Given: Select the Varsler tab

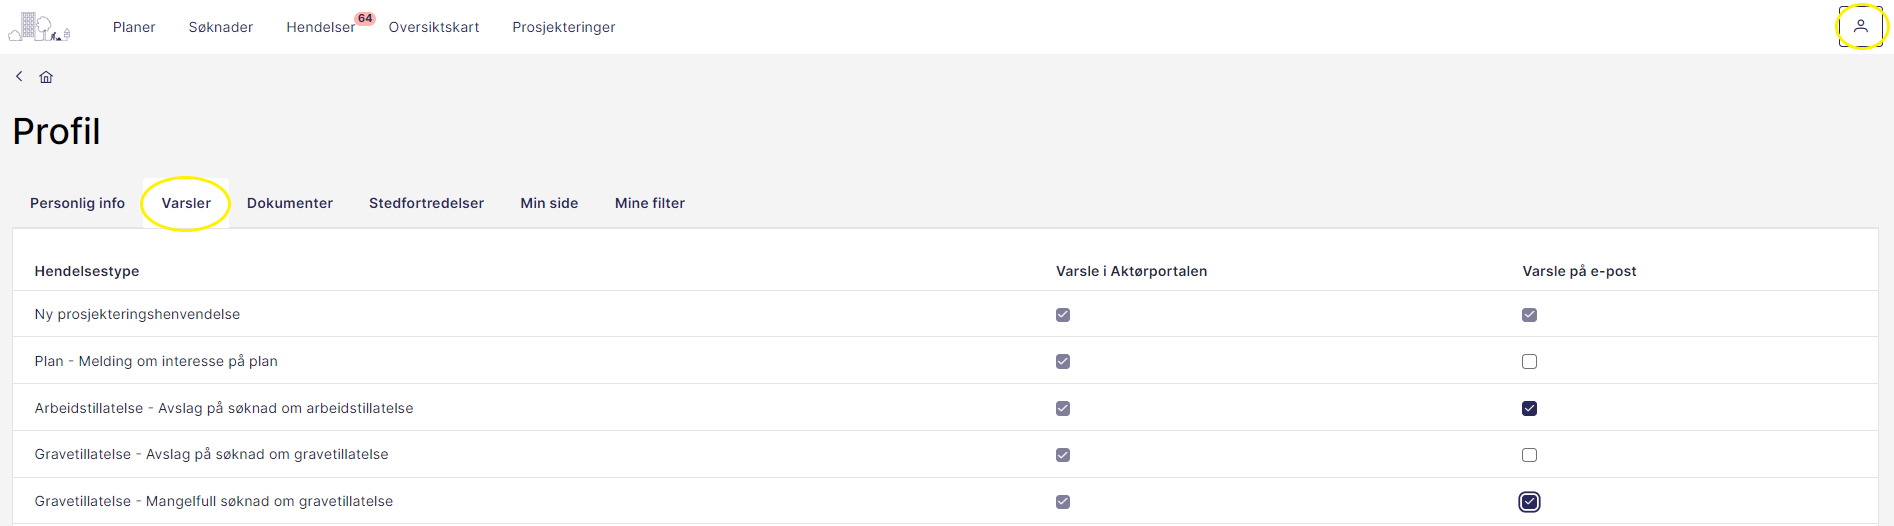Looking at the screenshot, I should (x=186, y=203).
